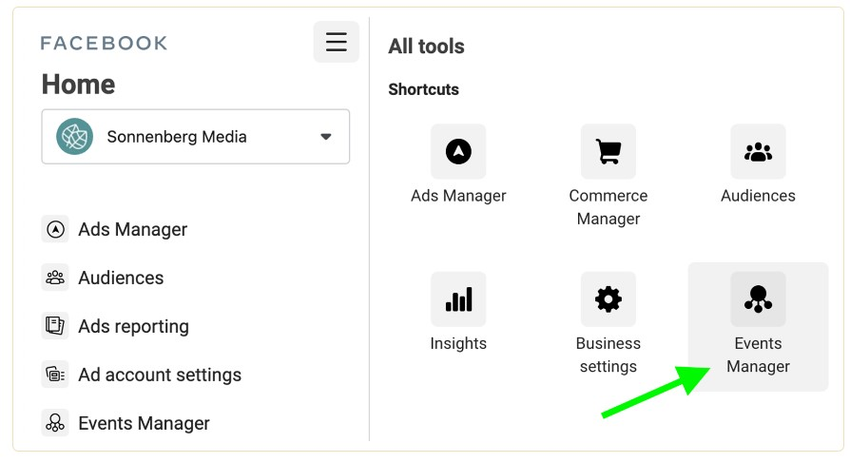850x461 pixels.
Task: Open Commerce Manager cart icon
Action: 608,152
